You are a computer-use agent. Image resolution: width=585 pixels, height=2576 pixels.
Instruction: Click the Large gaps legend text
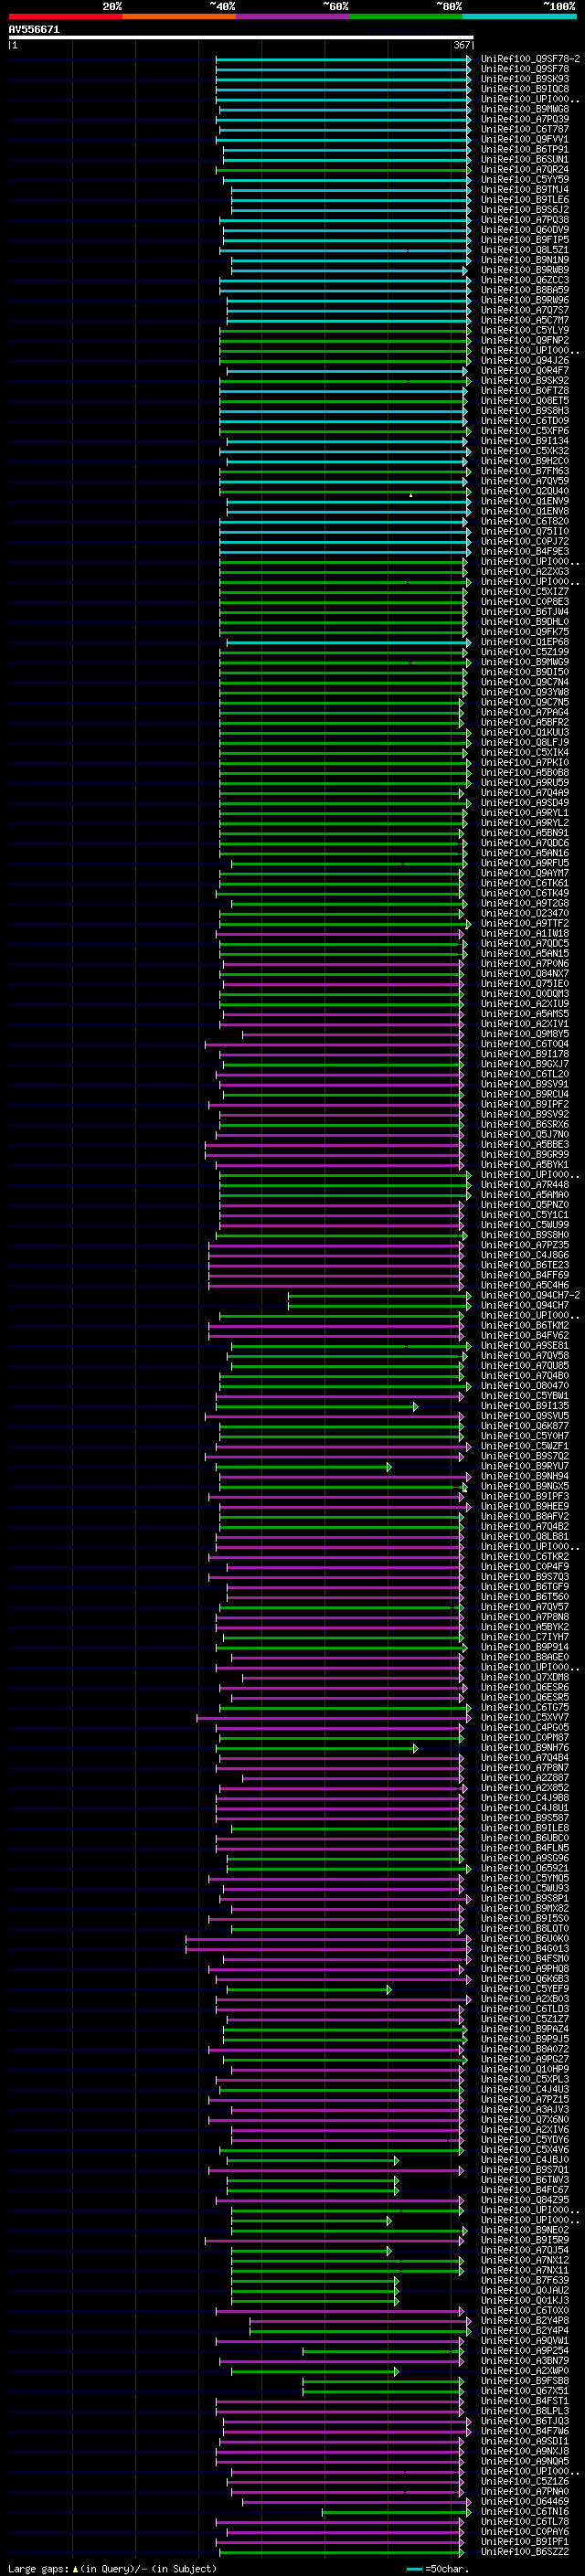[112, 2569]
